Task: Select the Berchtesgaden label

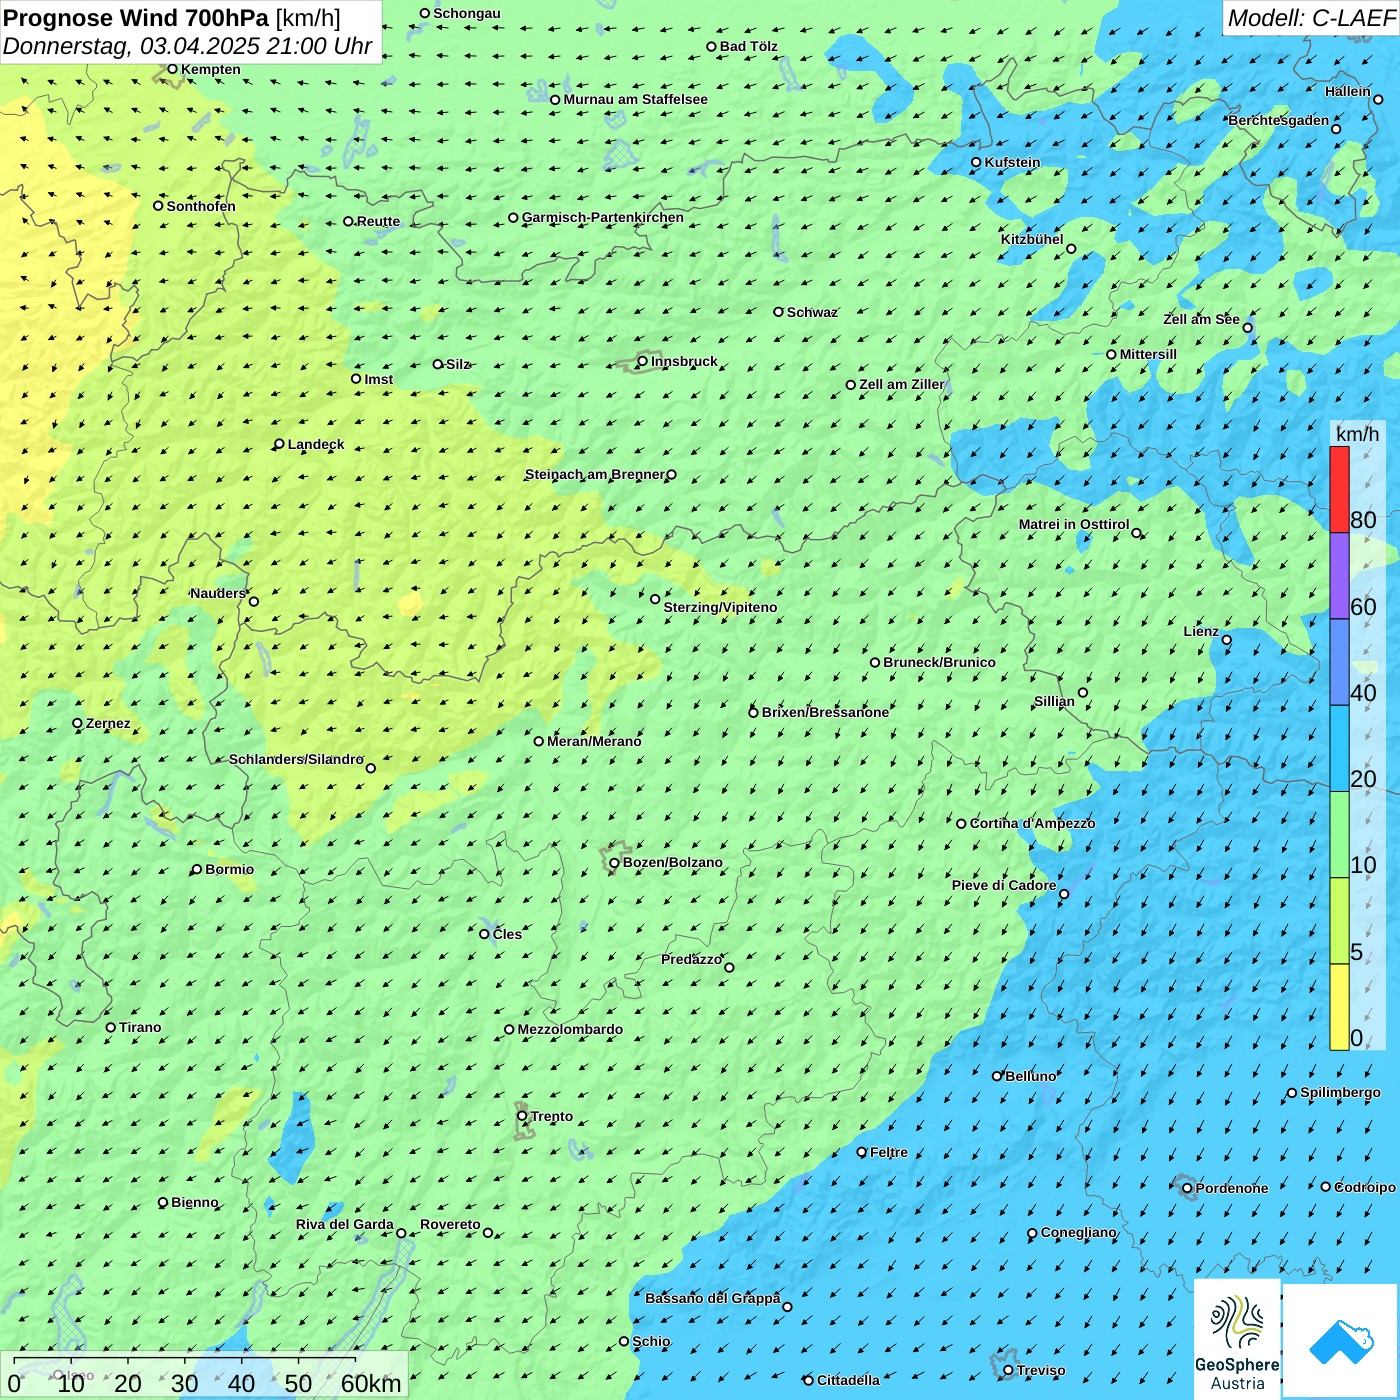Action: [1279, 120]
